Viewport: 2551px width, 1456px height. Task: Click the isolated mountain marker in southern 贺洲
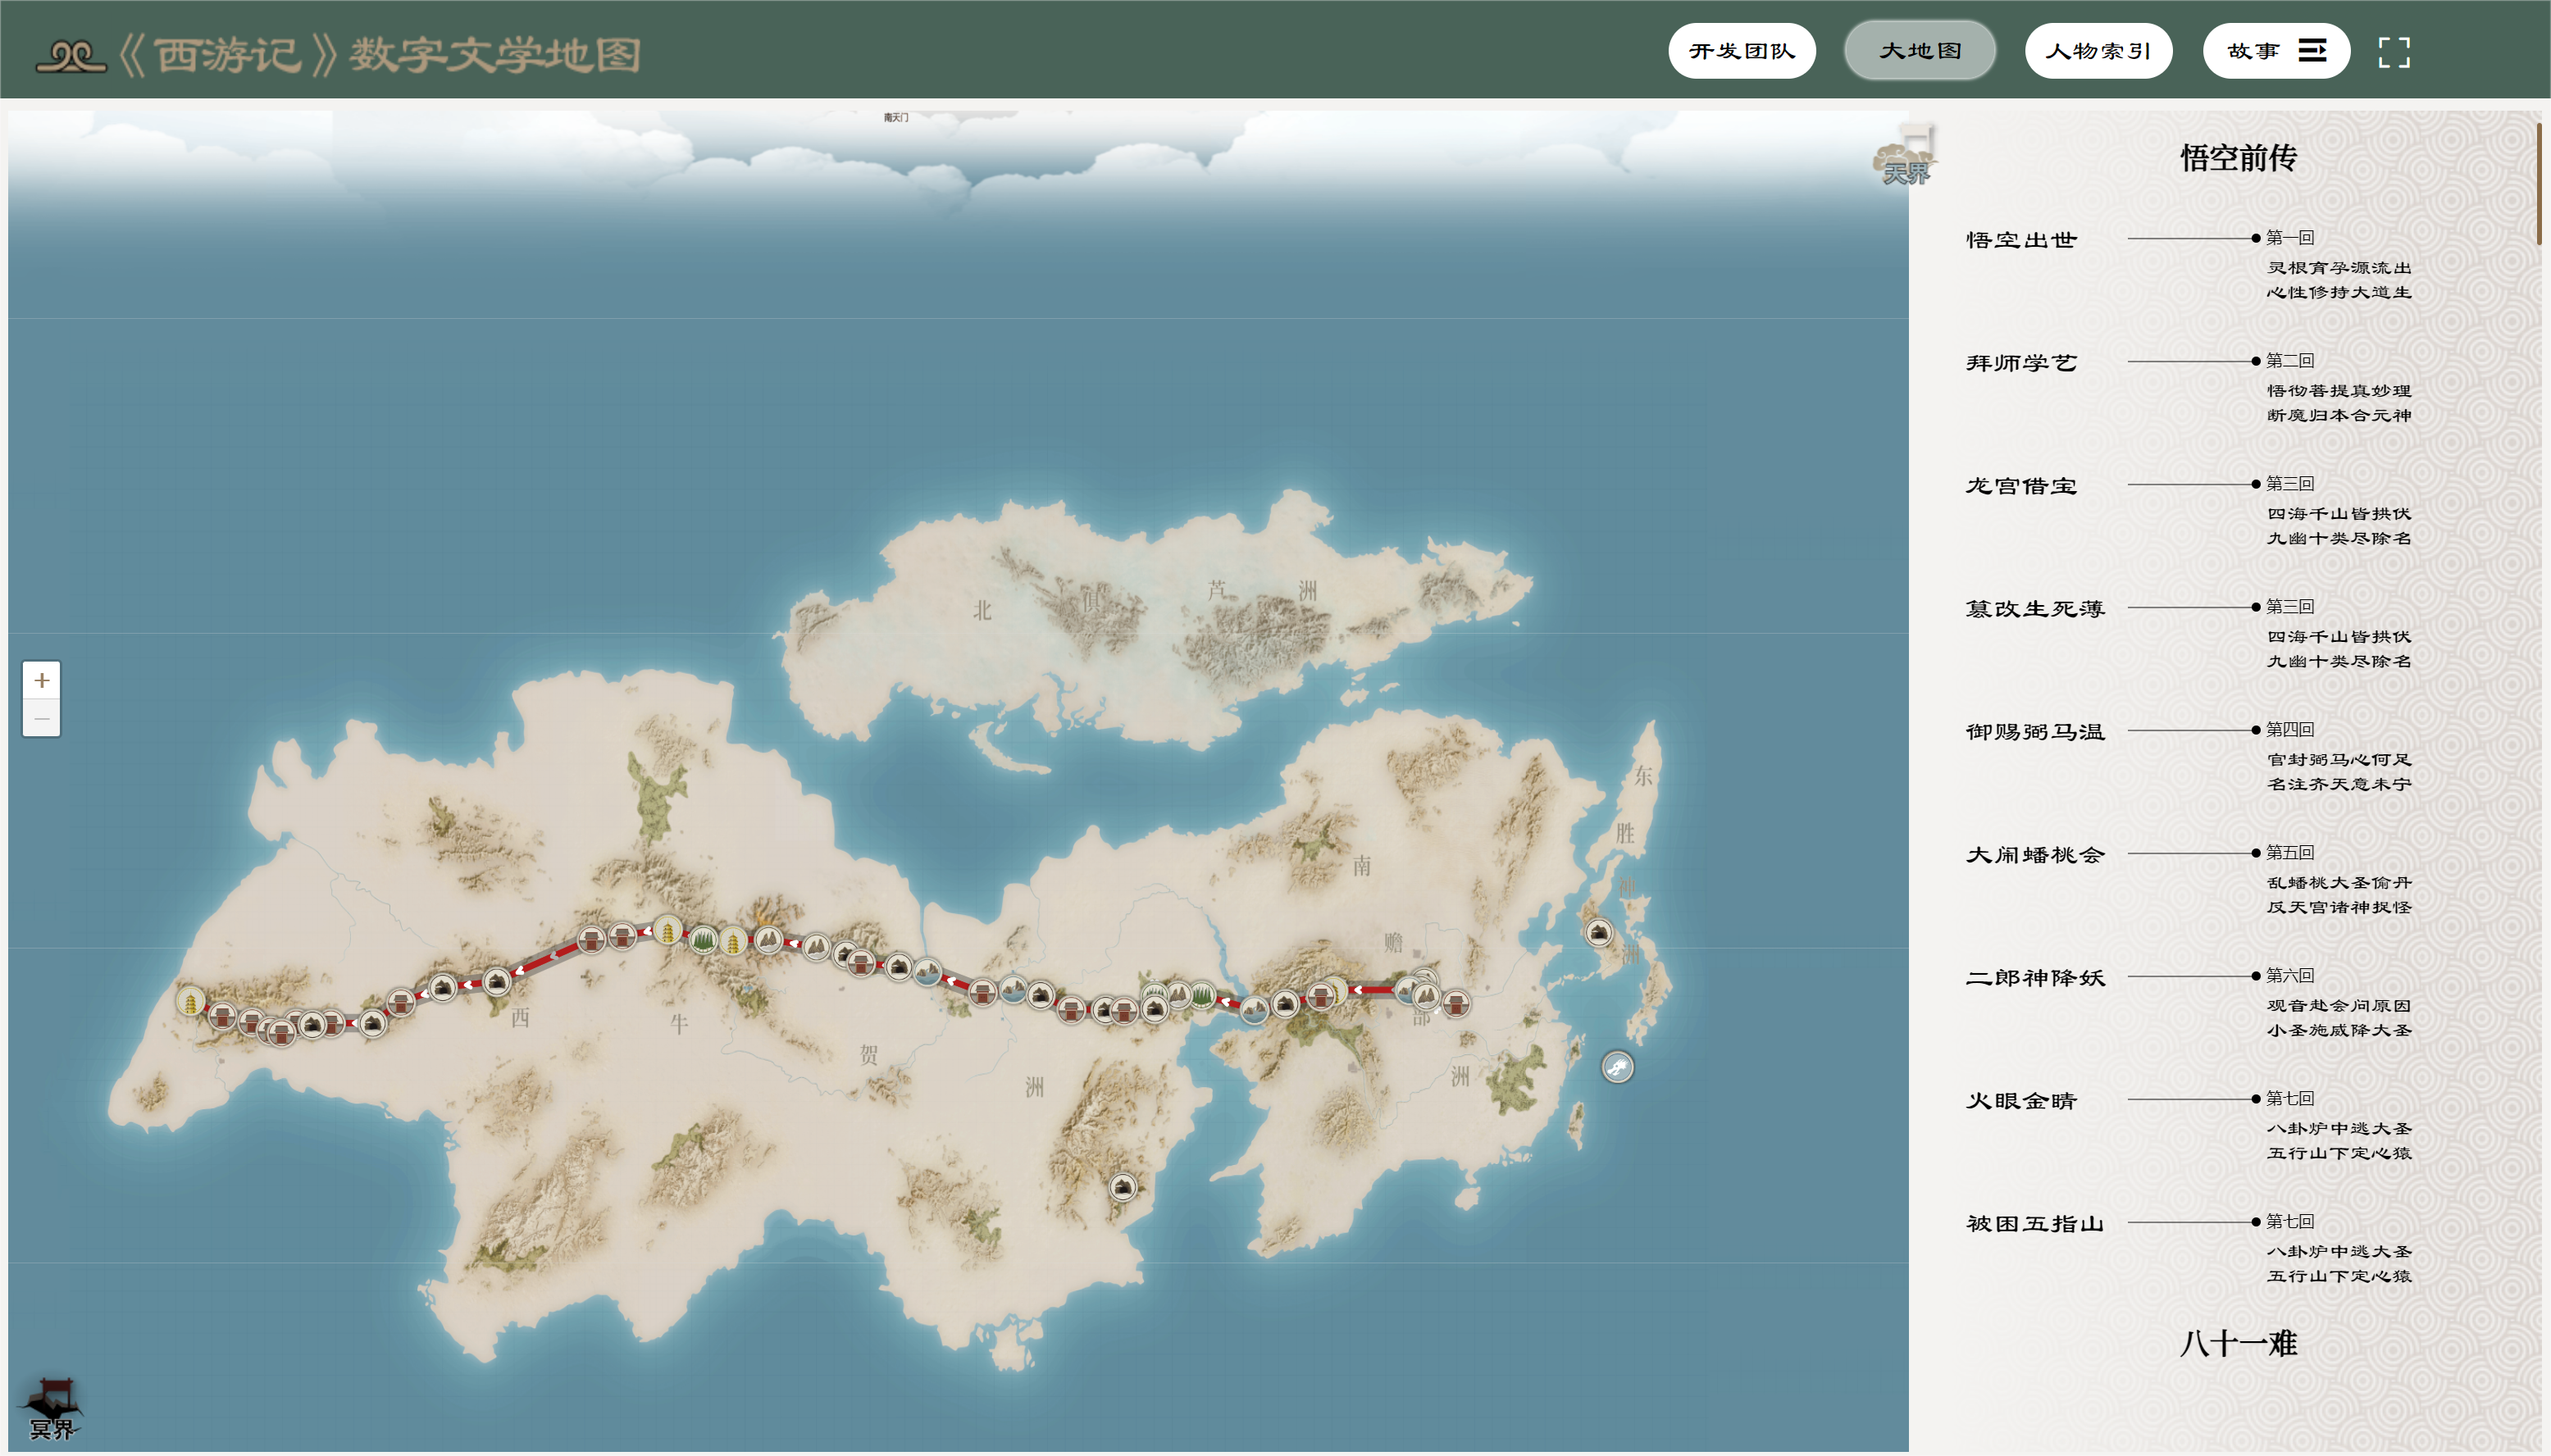coord(1123,1187)
